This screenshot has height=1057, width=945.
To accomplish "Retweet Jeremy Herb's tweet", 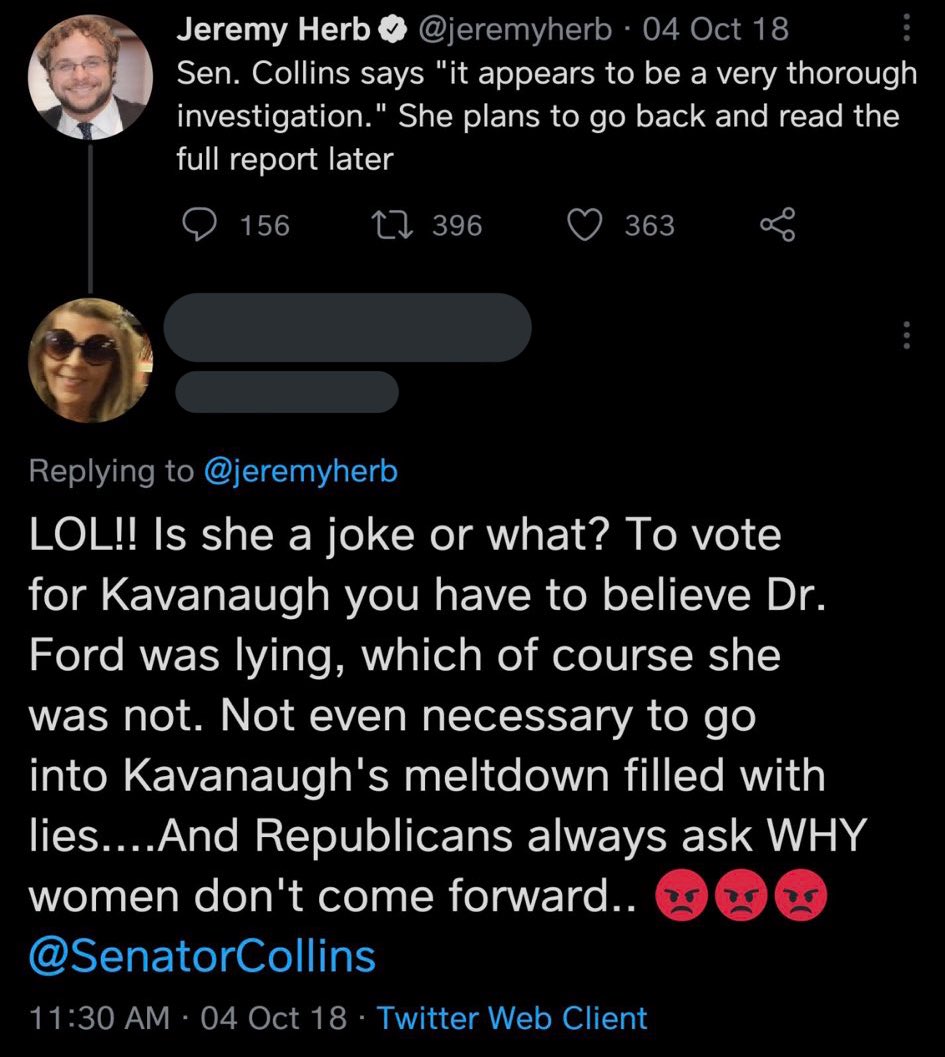I will [392, 226].
